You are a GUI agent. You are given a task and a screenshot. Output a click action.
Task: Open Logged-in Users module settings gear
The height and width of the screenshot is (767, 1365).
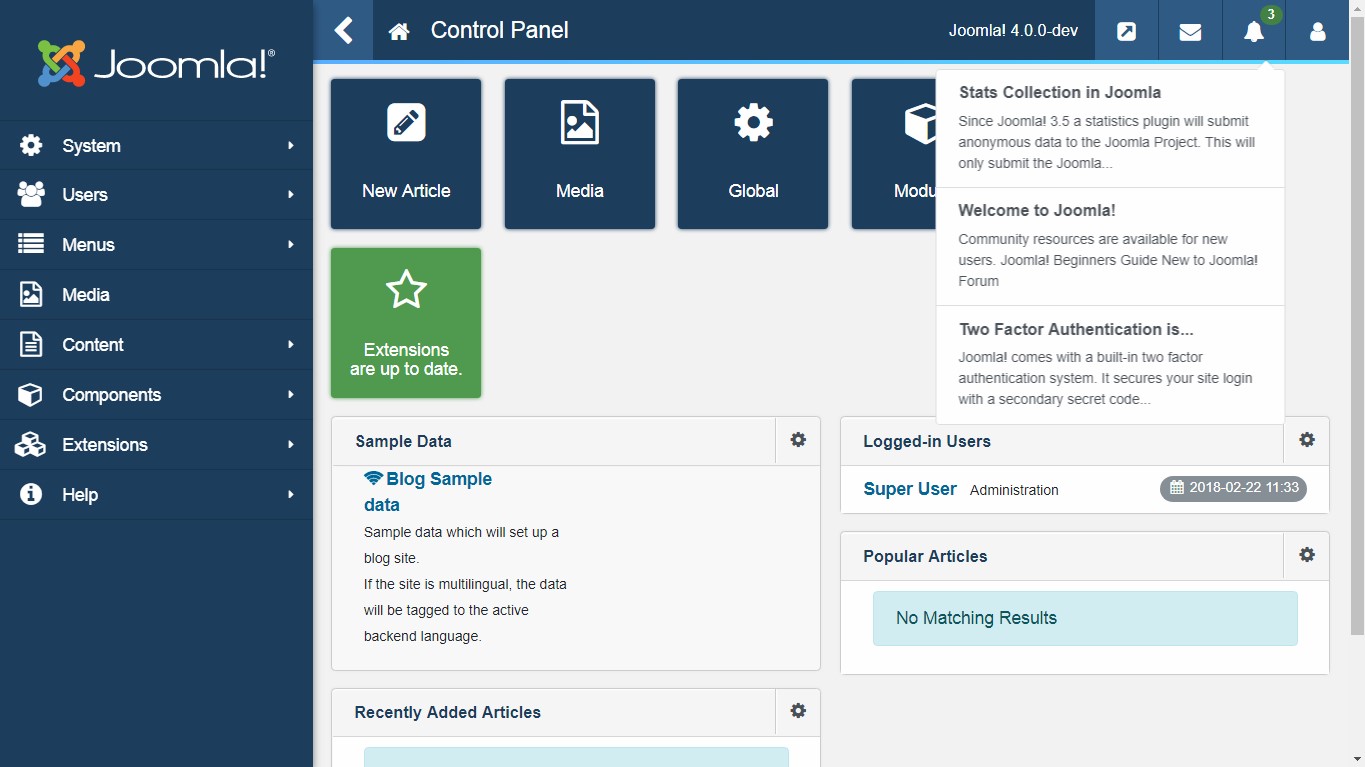click(1307, 440)
